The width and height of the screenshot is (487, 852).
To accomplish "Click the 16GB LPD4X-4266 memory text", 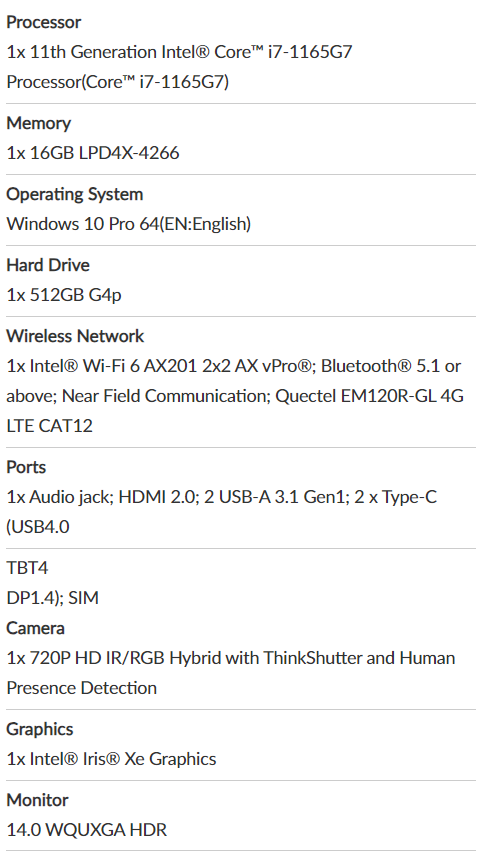I will tap(93, 153).
